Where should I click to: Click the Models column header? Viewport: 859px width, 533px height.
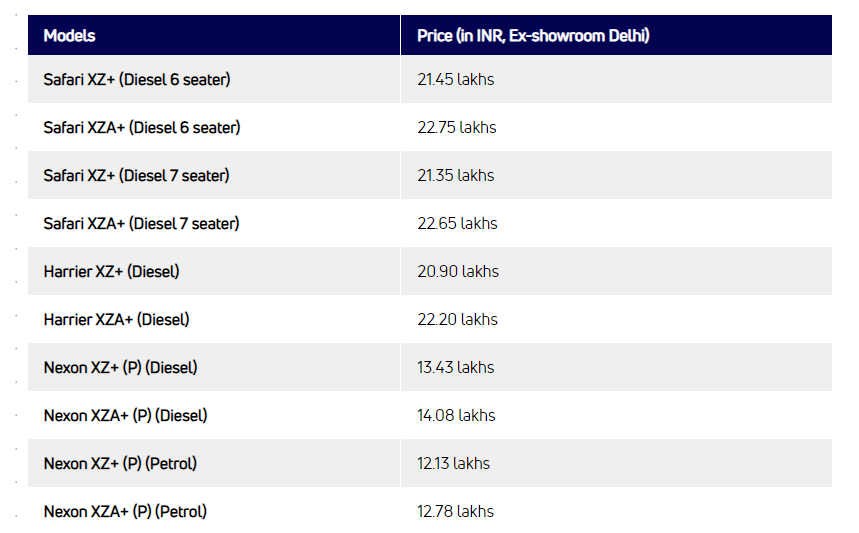point(70,36)
